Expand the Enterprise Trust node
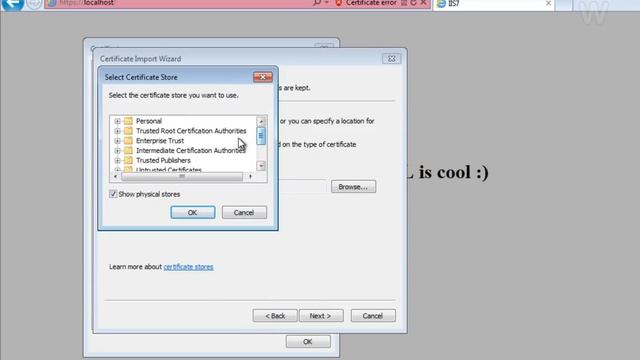The width and height of the screenshot is (640, 360). [x=118, y=141]
